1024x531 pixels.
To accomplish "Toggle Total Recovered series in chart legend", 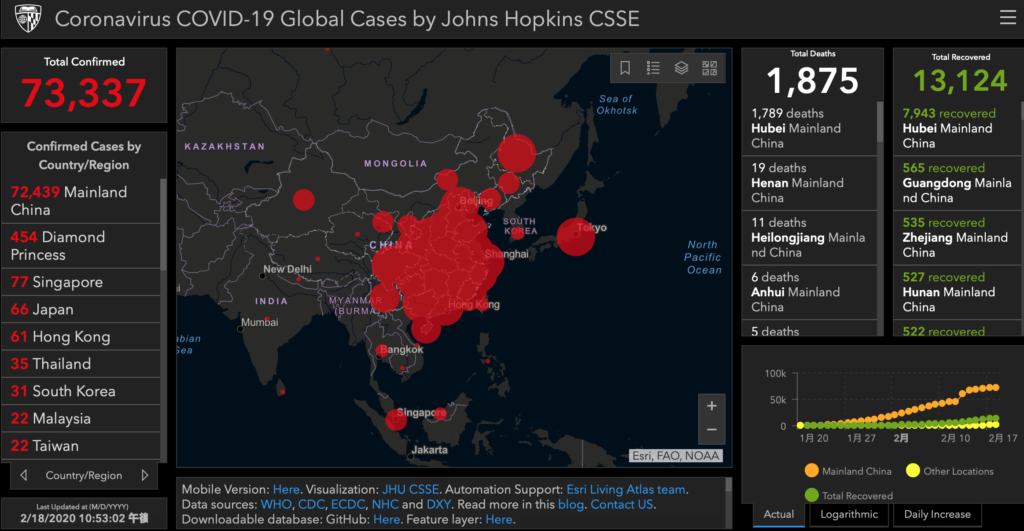I will 848,496.
